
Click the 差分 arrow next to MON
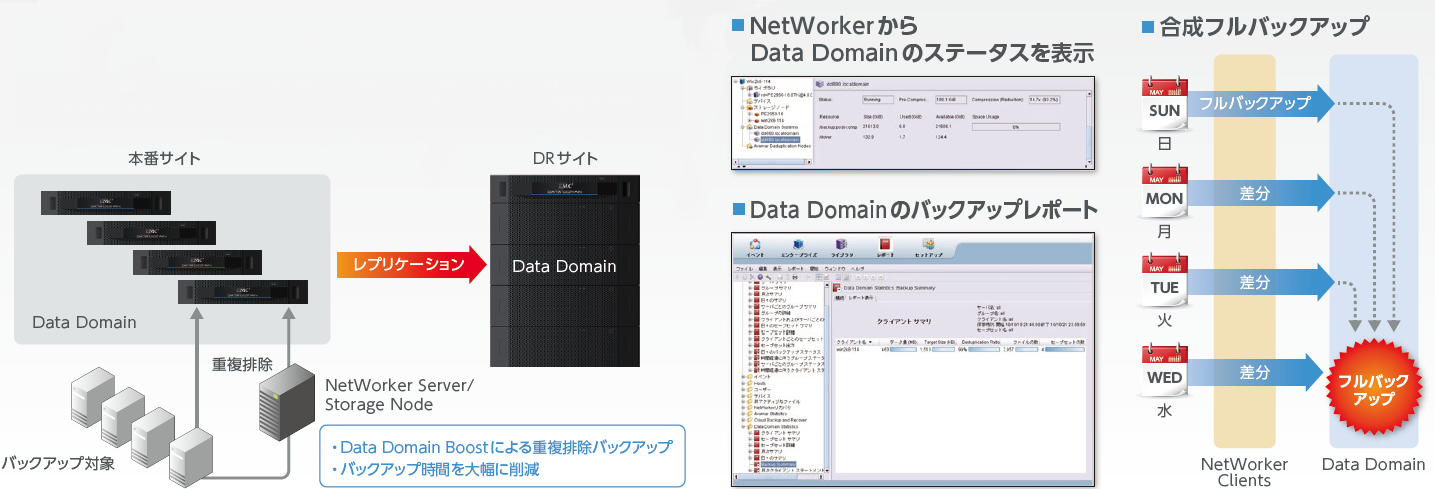pyautogui.click(x=1261, y=191)
